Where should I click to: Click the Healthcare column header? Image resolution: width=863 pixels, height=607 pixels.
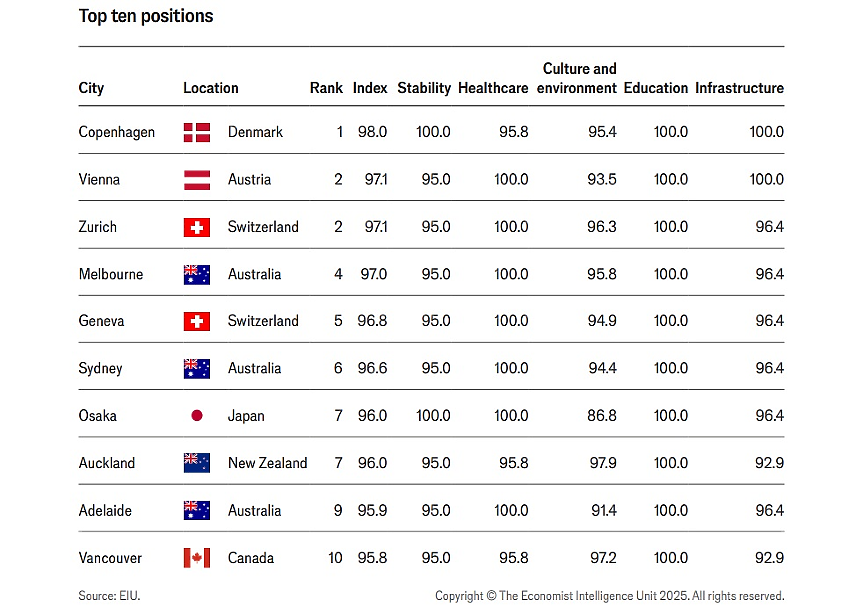click(493, 88)
